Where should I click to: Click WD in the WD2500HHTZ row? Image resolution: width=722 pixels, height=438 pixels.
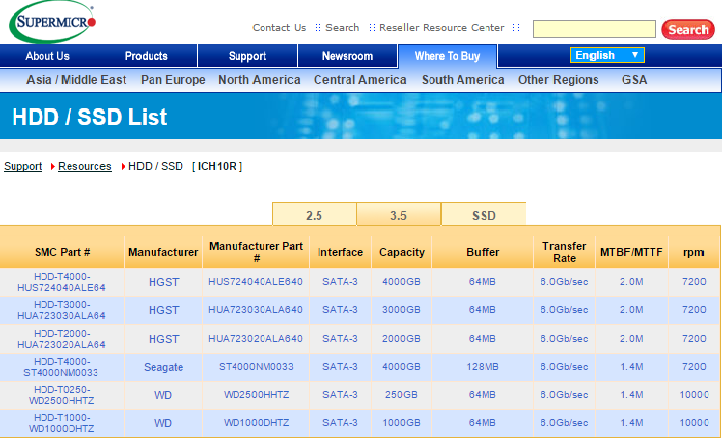(x=163, y=395)
